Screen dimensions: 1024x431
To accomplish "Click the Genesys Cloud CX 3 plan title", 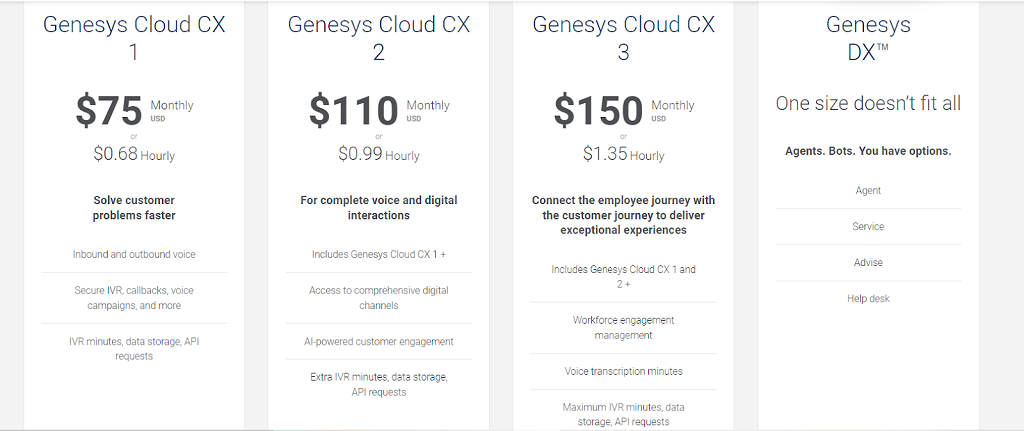I will tap(623, 37).
